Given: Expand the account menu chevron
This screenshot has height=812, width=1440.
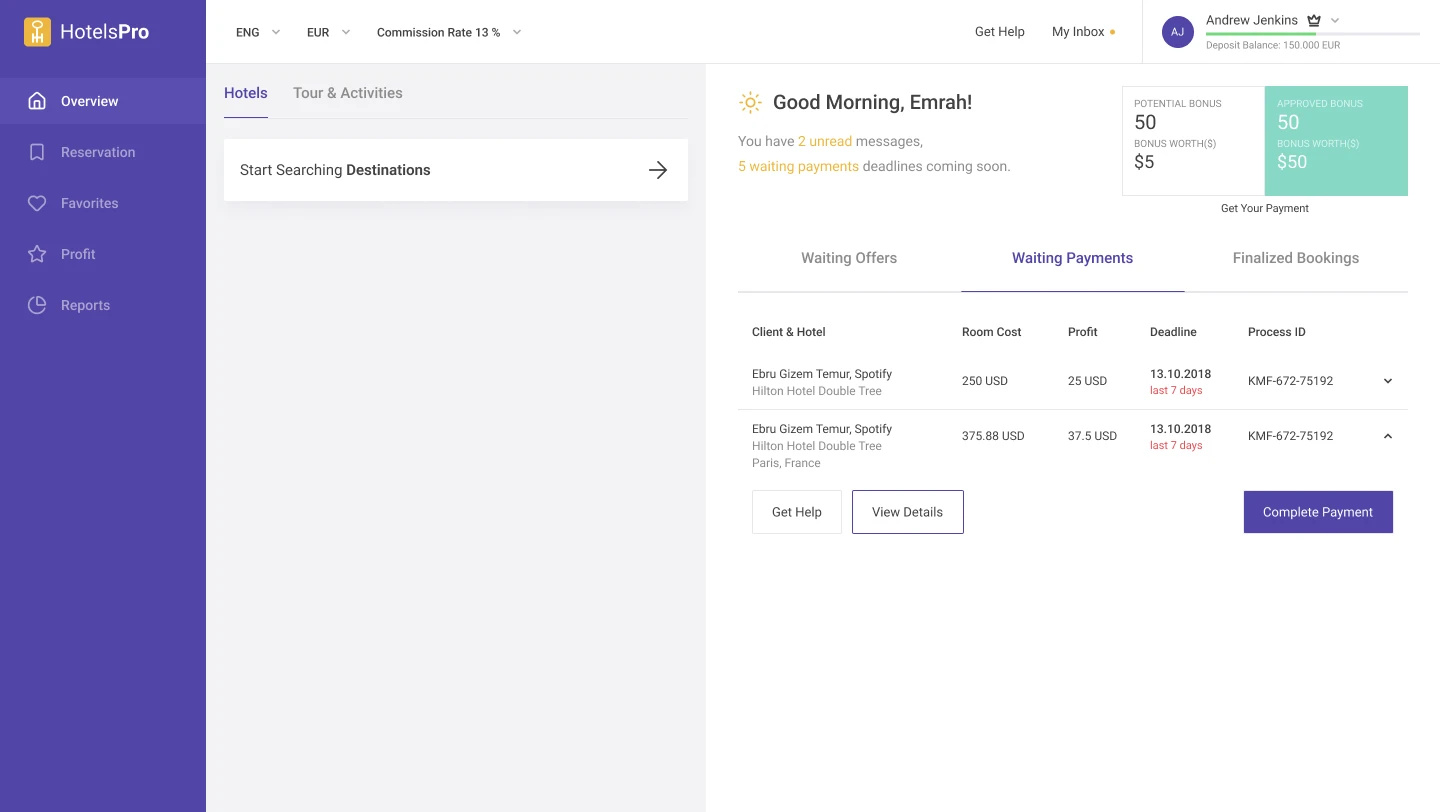Looking at the screenshot, I should point(1334,20).
